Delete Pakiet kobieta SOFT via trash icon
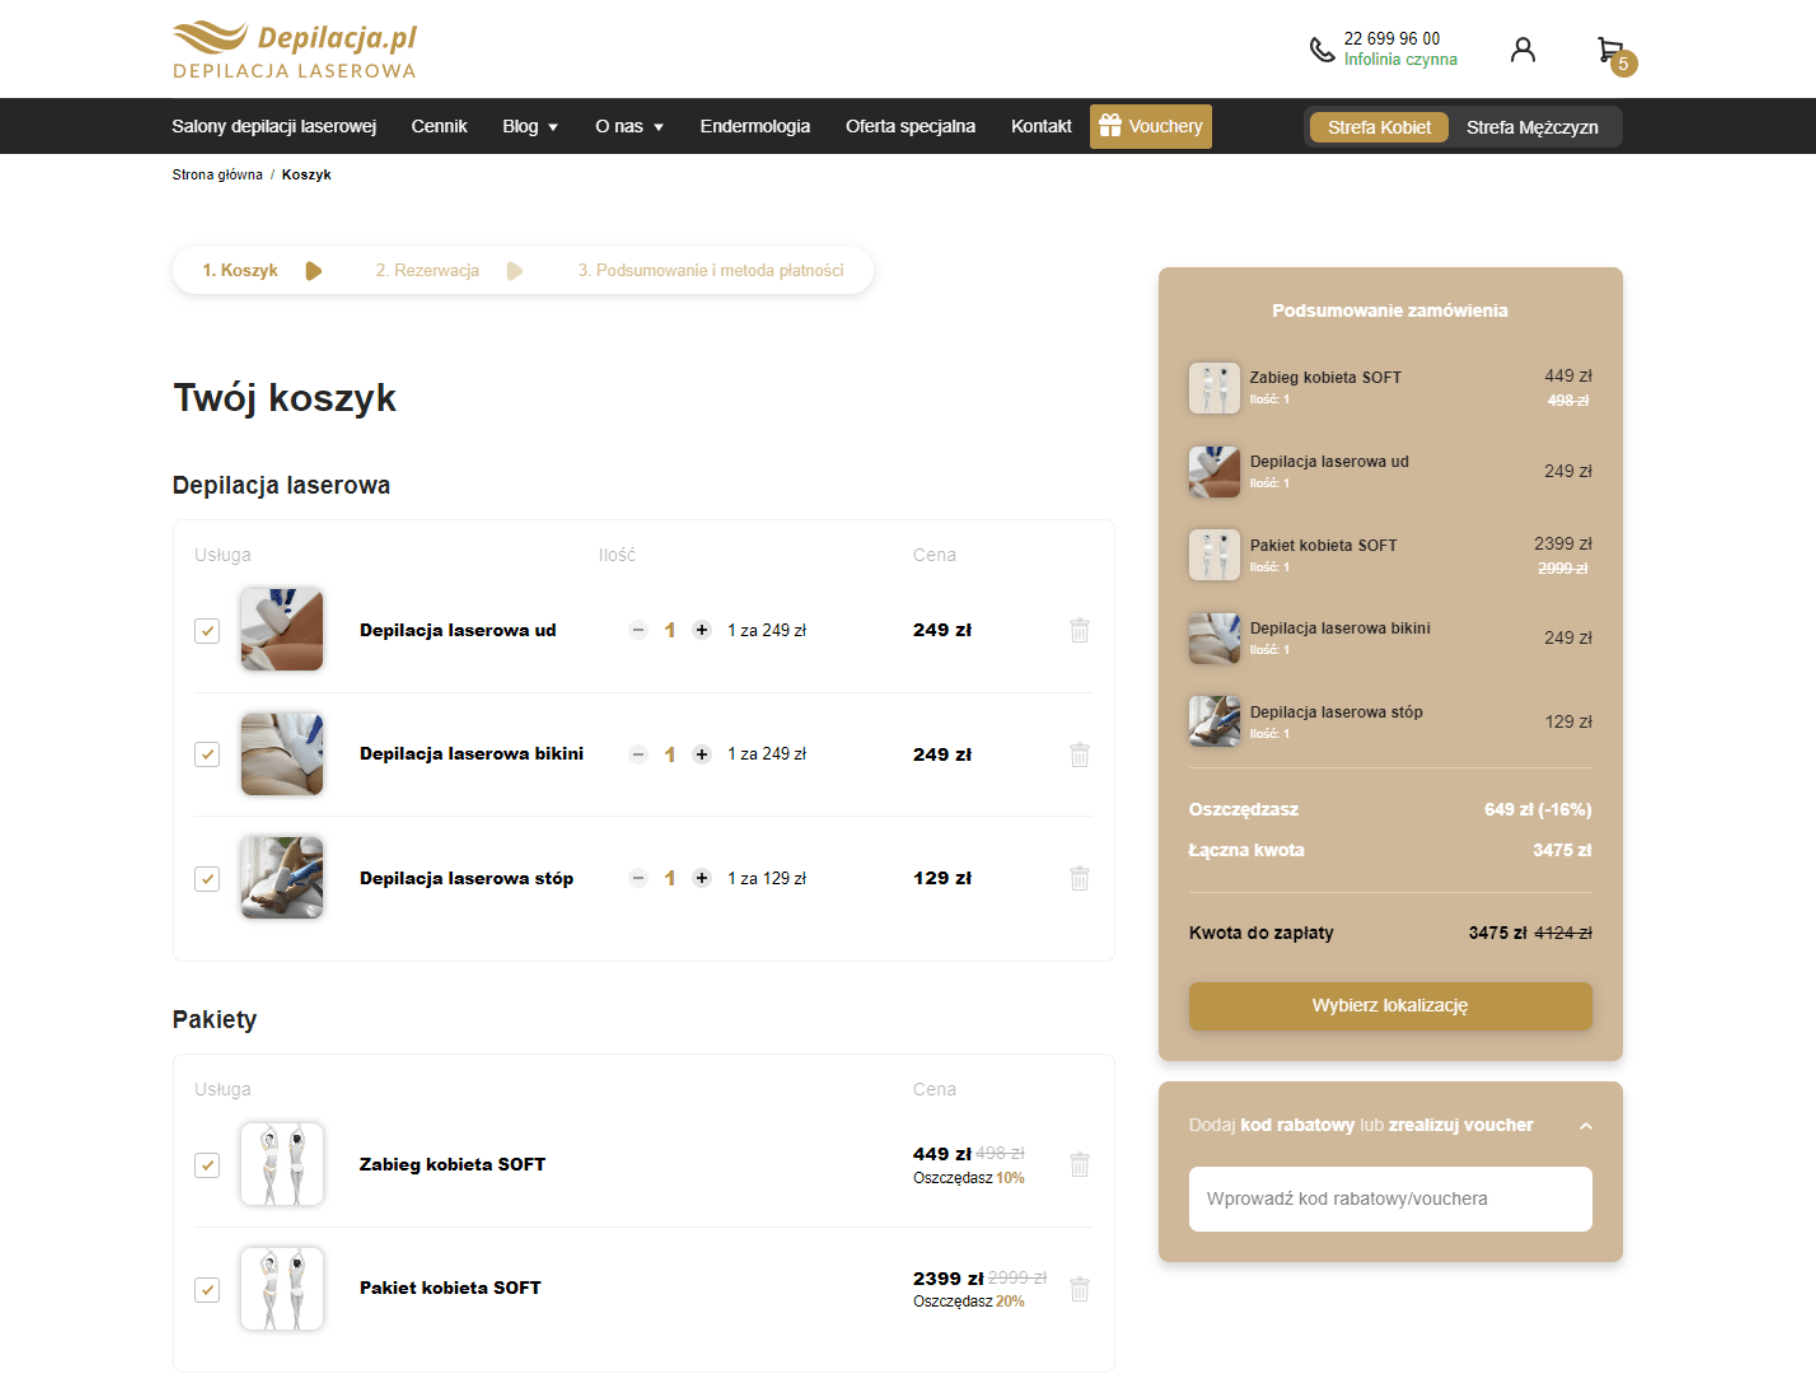1816x1374 pixels. click(x=1079, y=1289)
